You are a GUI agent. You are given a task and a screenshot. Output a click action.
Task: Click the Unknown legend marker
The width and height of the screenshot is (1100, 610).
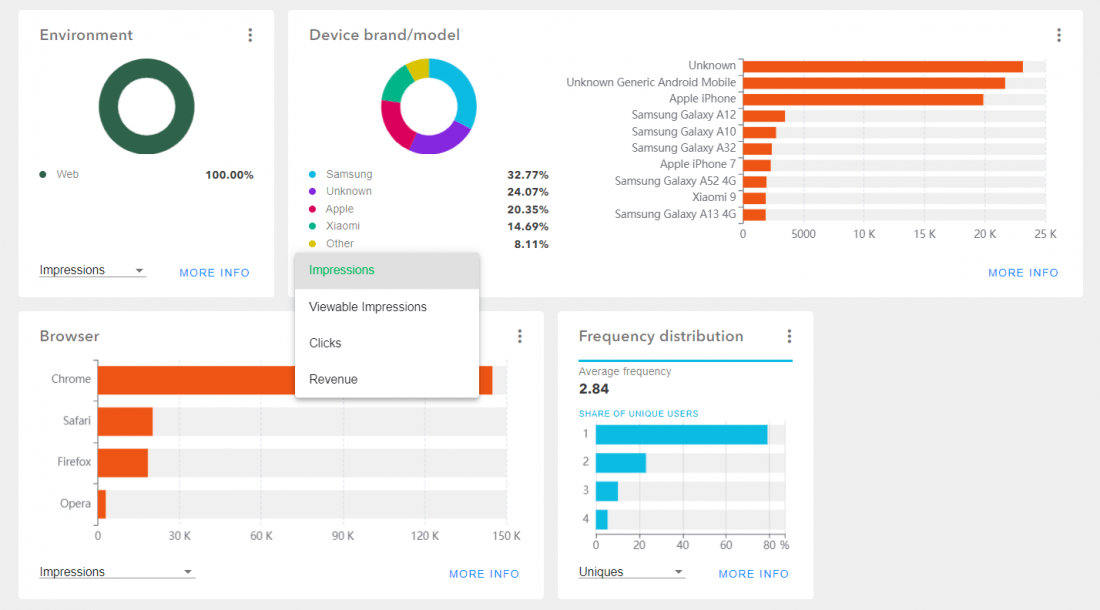point(314,191)
